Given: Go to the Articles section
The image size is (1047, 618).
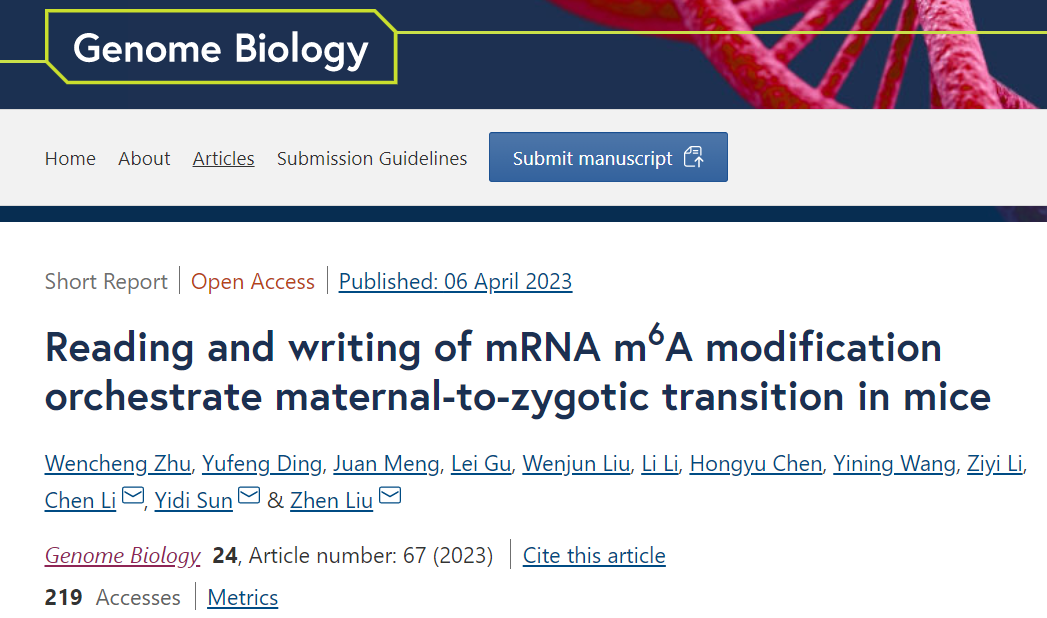Looking at the screenshot, I should [x=223, y=158].
